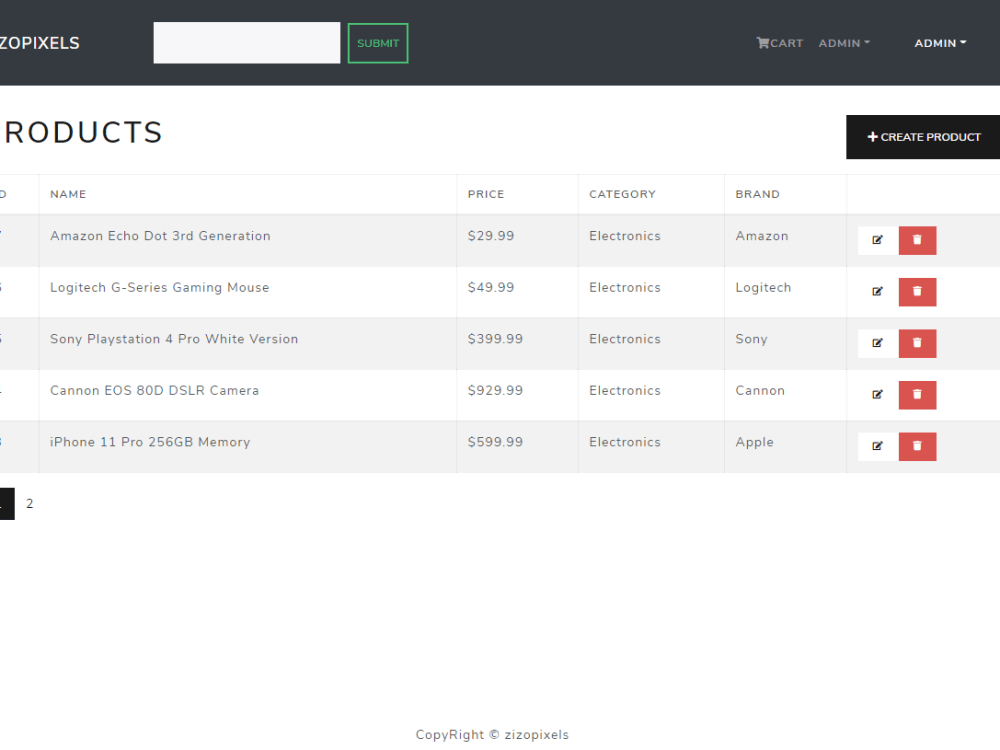Submit the search form
This screenshot has width=1000, height=750.
(x=378, y=43)
